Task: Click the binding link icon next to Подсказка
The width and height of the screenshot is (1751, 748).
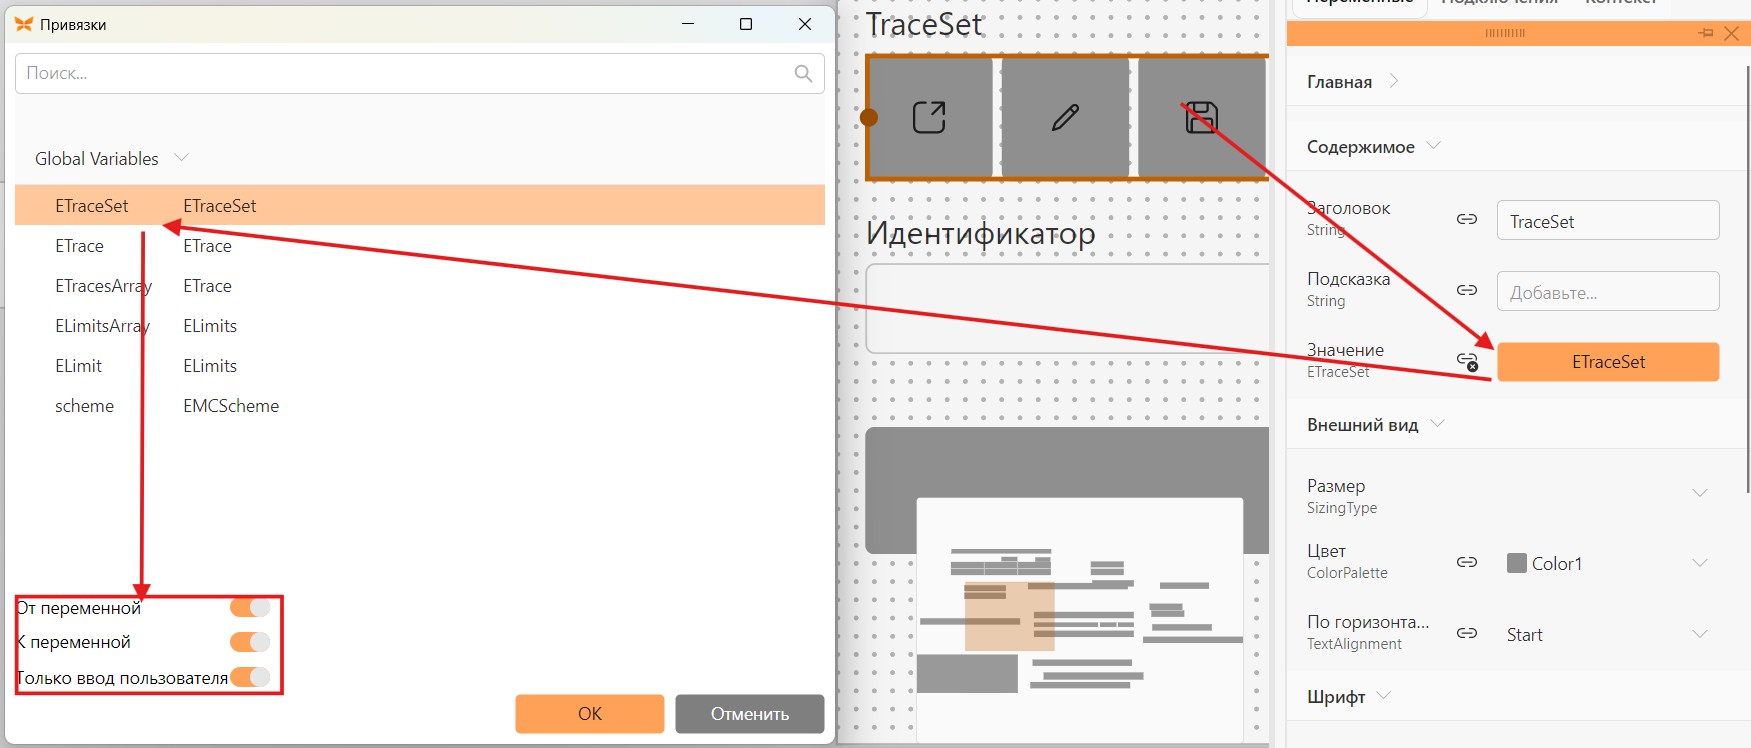Action: coord(1467,290)
